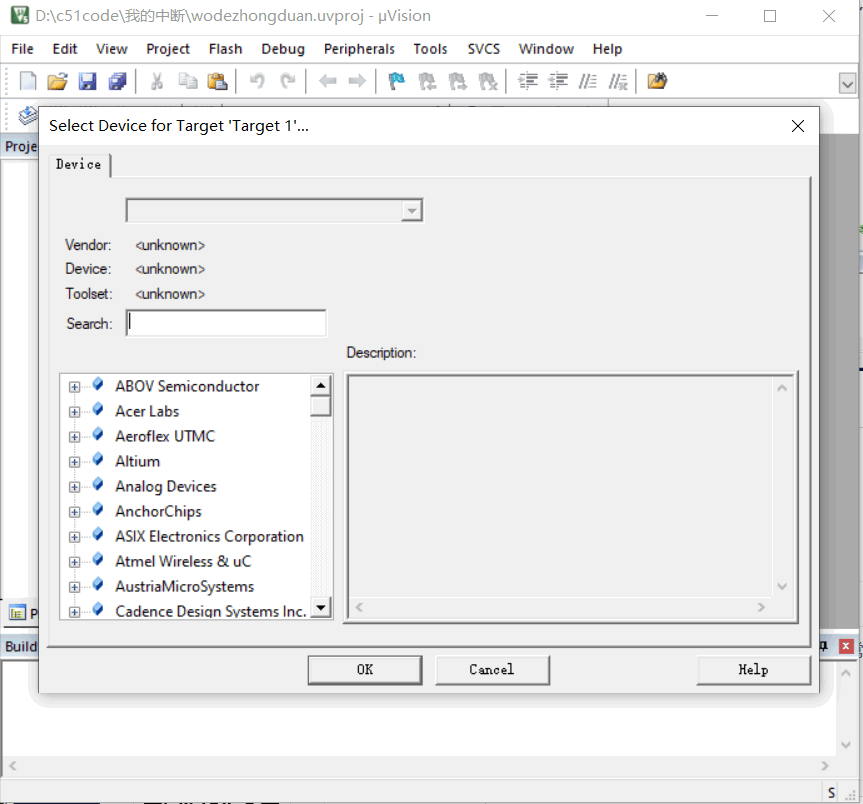Expand the Aeroflex UTMC node
The width and height of the screenshot is (863, 804).
coord(74,437)
